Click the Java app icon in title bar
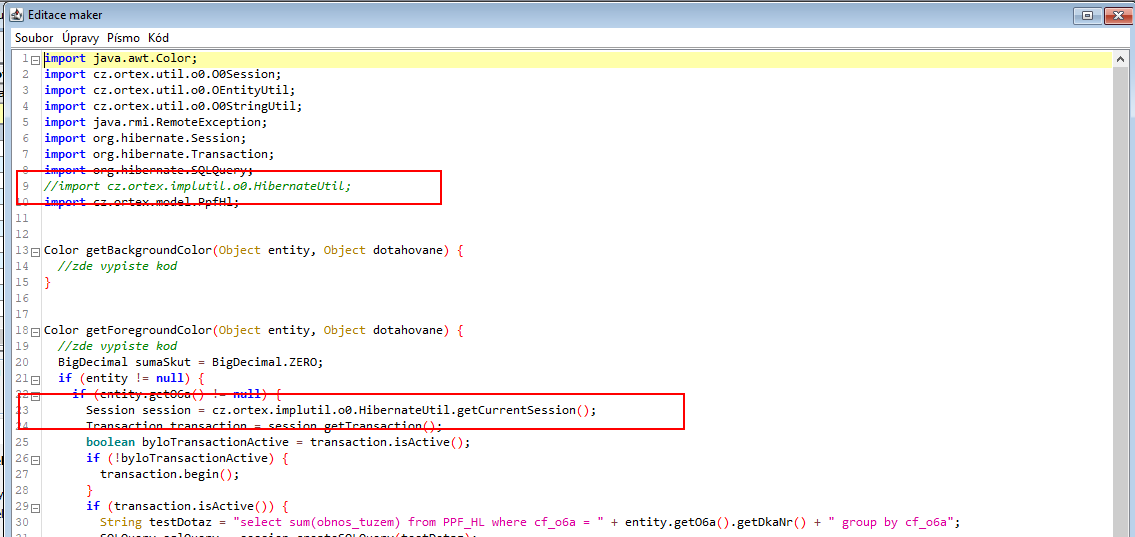The image size is (1135, 537). pyautogui.click(x=16, y=15)
